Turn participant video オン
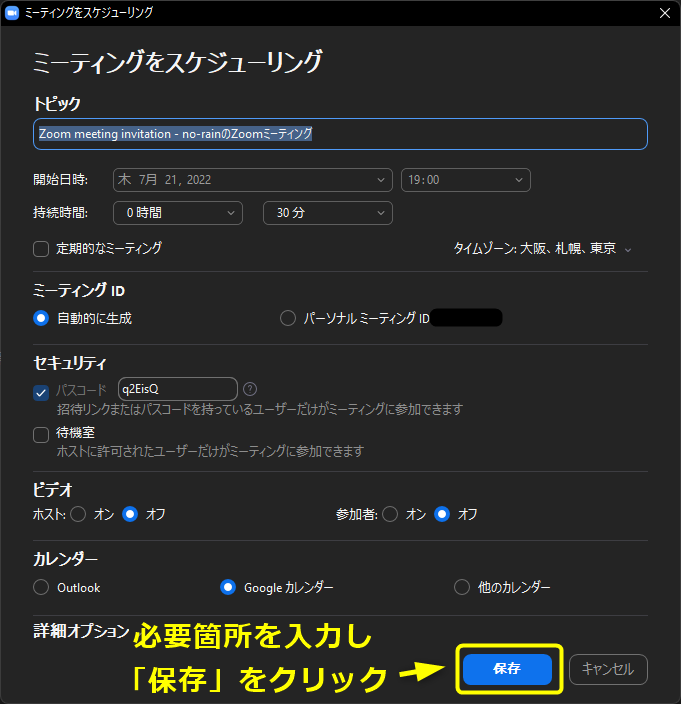The image size is (681, 704). coord(390,514)
